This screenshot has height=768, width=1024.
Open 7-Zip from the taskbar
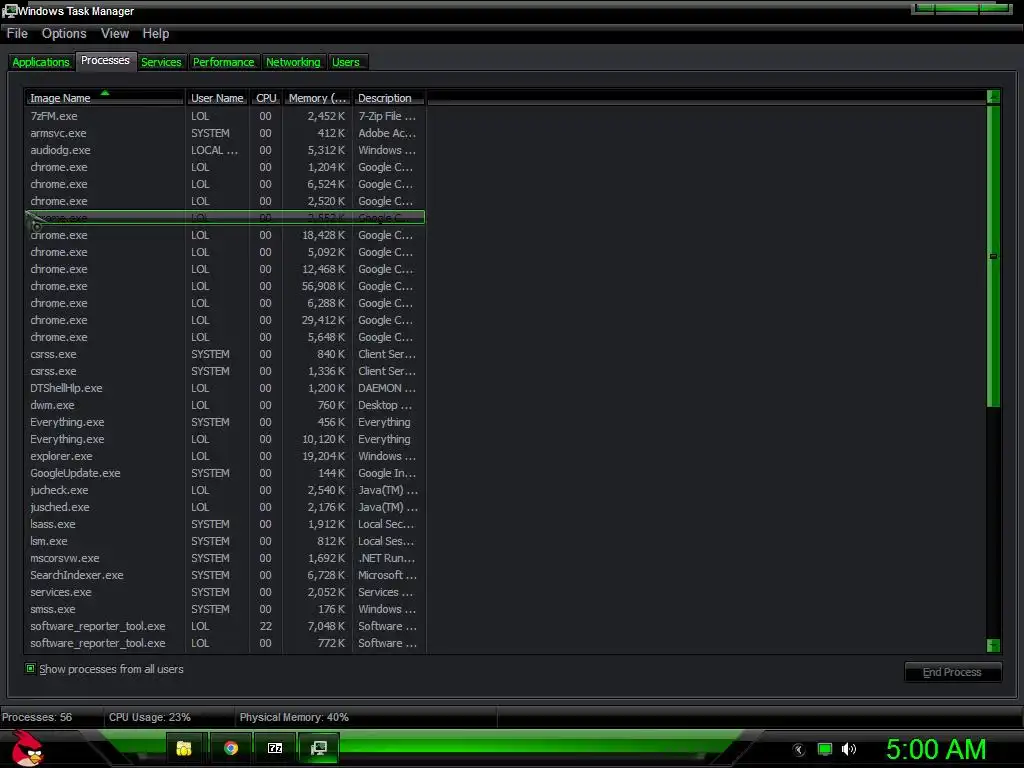[x=275, y=748]
